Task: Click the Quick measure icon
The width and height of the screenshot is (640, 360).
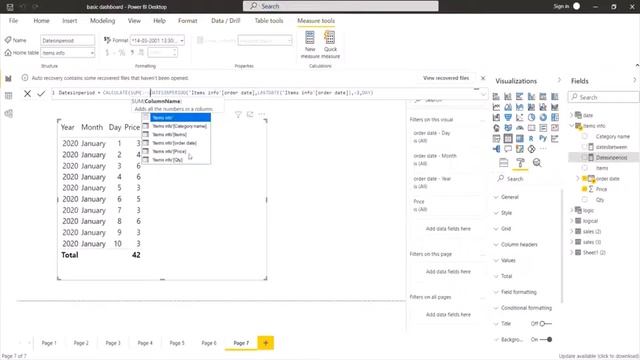Action: (x=330, y=38)
